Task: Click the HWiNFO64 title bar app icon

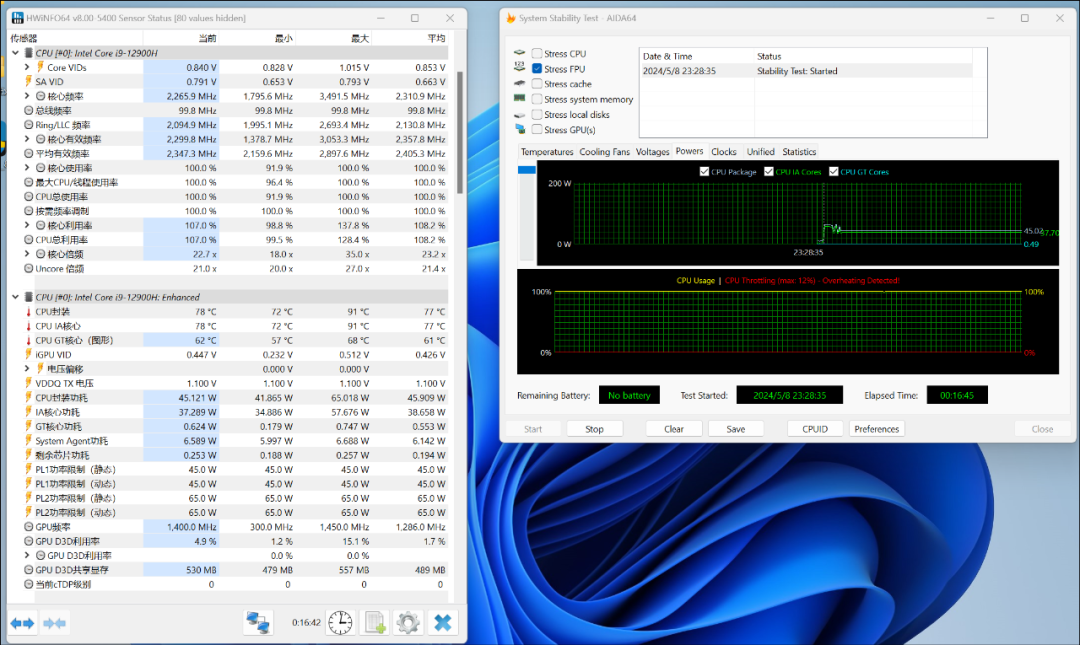Action: (17, 18)
